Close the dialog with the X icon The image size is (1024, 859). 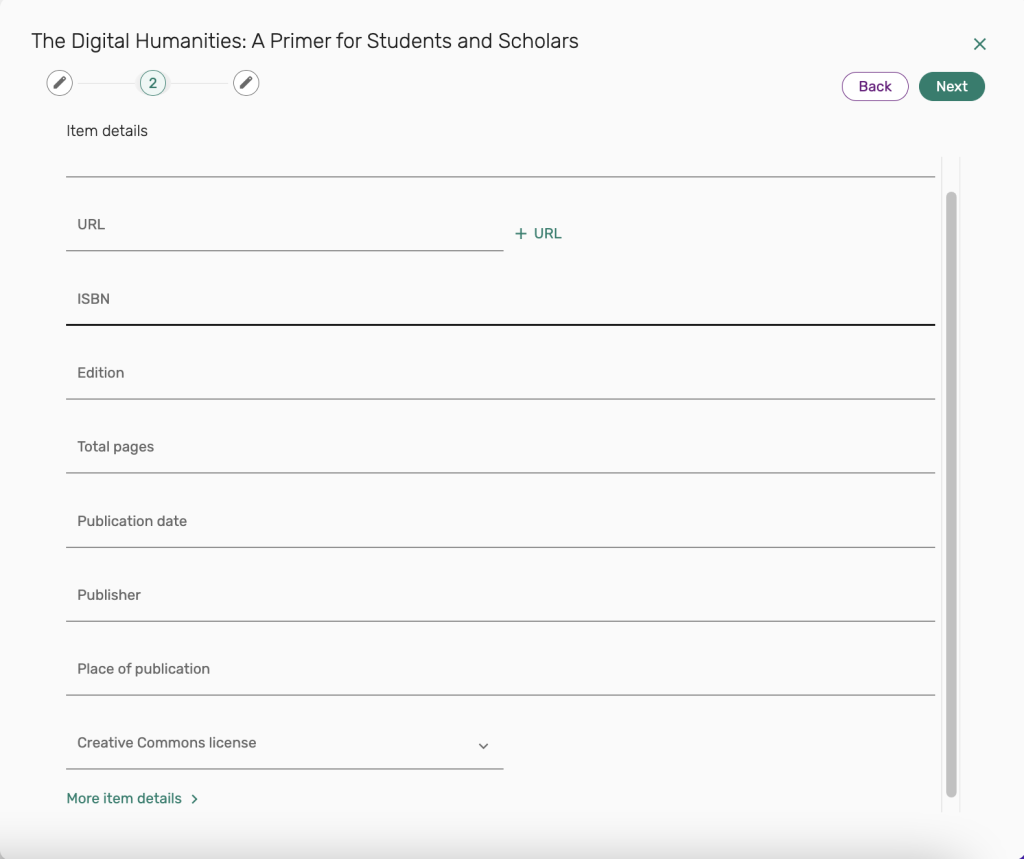(x=979, y=44)
